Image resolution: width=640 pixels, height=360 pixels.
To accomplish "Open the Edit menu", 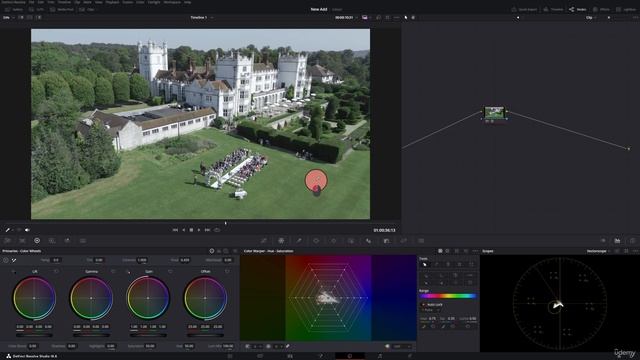I will 41,2.
